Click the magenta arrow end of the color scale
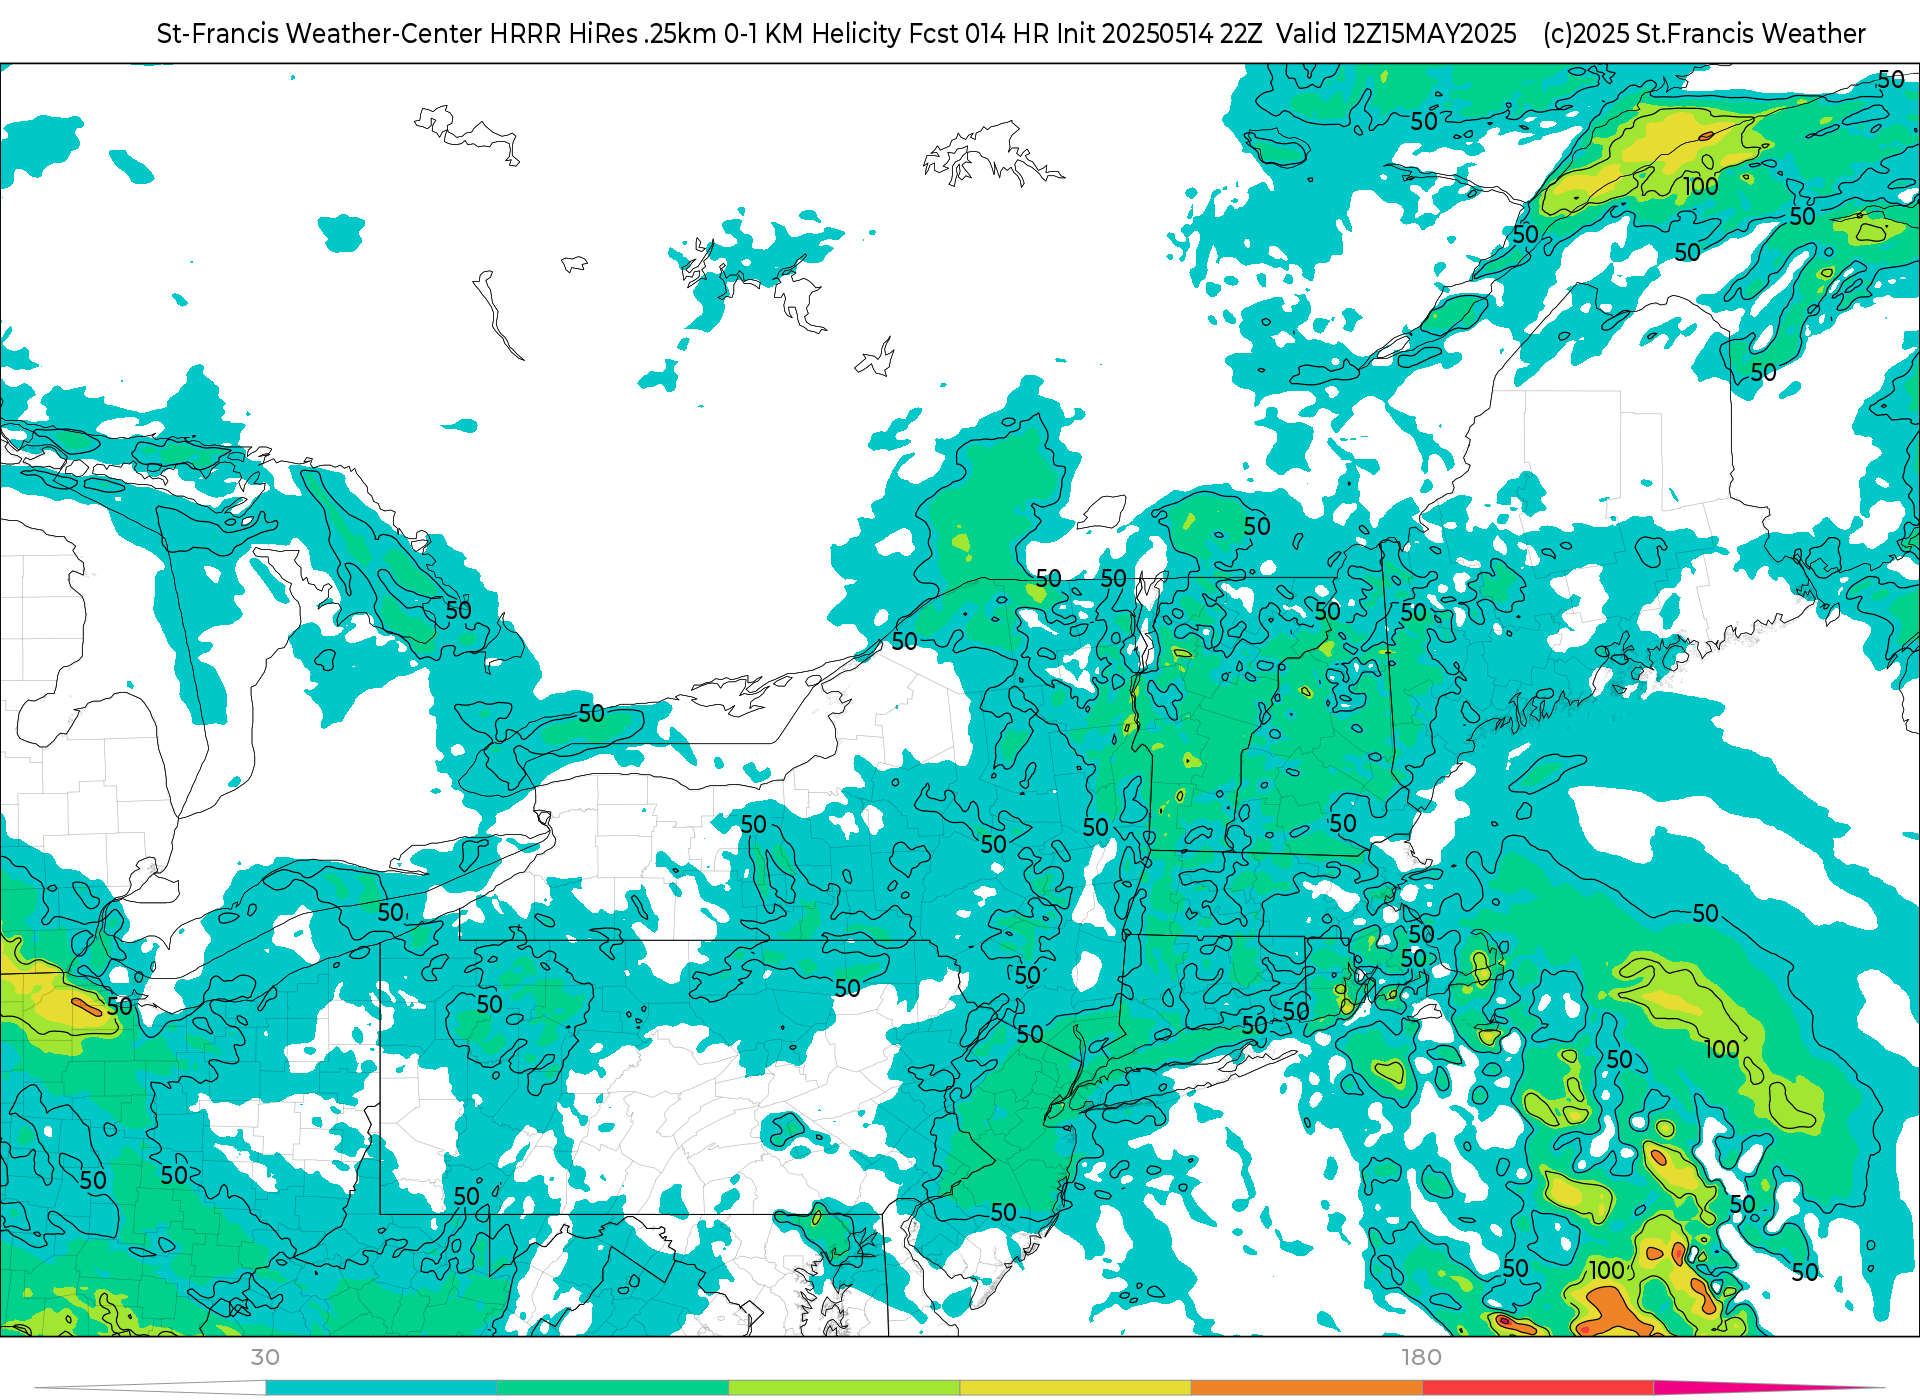1920x1400 pixels. pyautogui.click(x=1770, y=1388)
